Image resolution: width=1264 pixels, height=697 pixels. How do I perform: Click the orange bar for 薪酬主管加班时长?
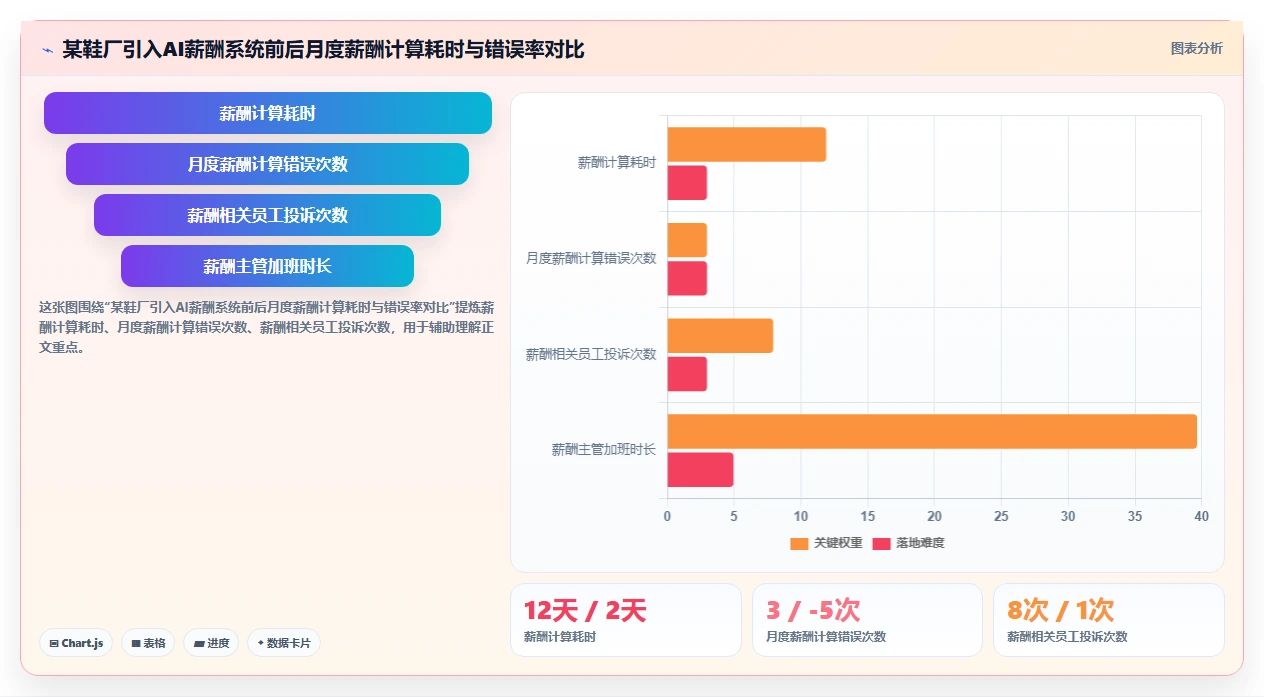tap(932, 431)
